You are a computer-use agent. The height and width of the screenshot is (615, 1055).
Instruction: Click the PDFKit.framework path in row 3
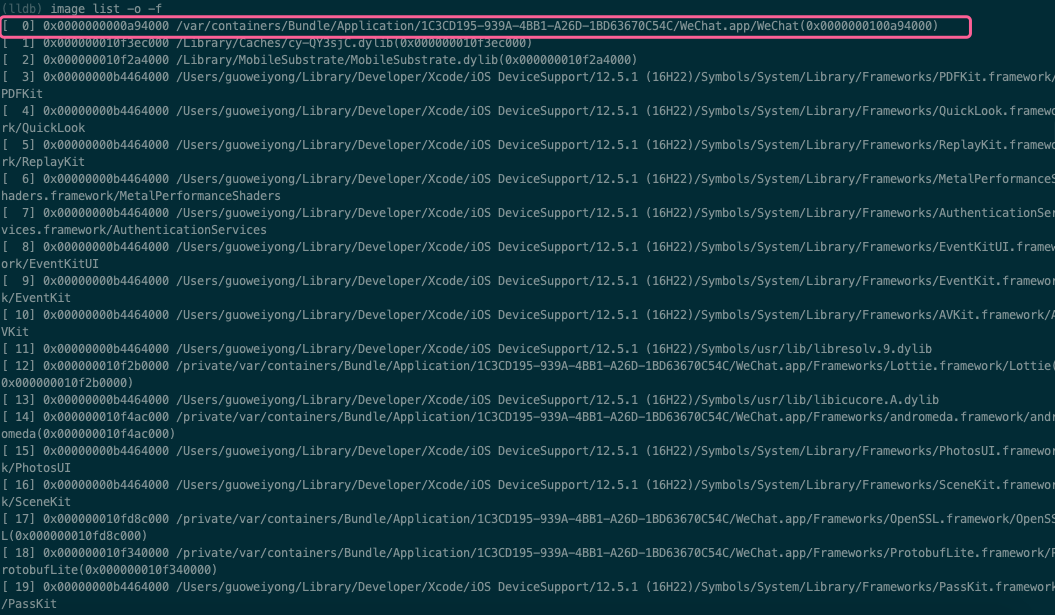pyautogui.click(x=616, y=77)
